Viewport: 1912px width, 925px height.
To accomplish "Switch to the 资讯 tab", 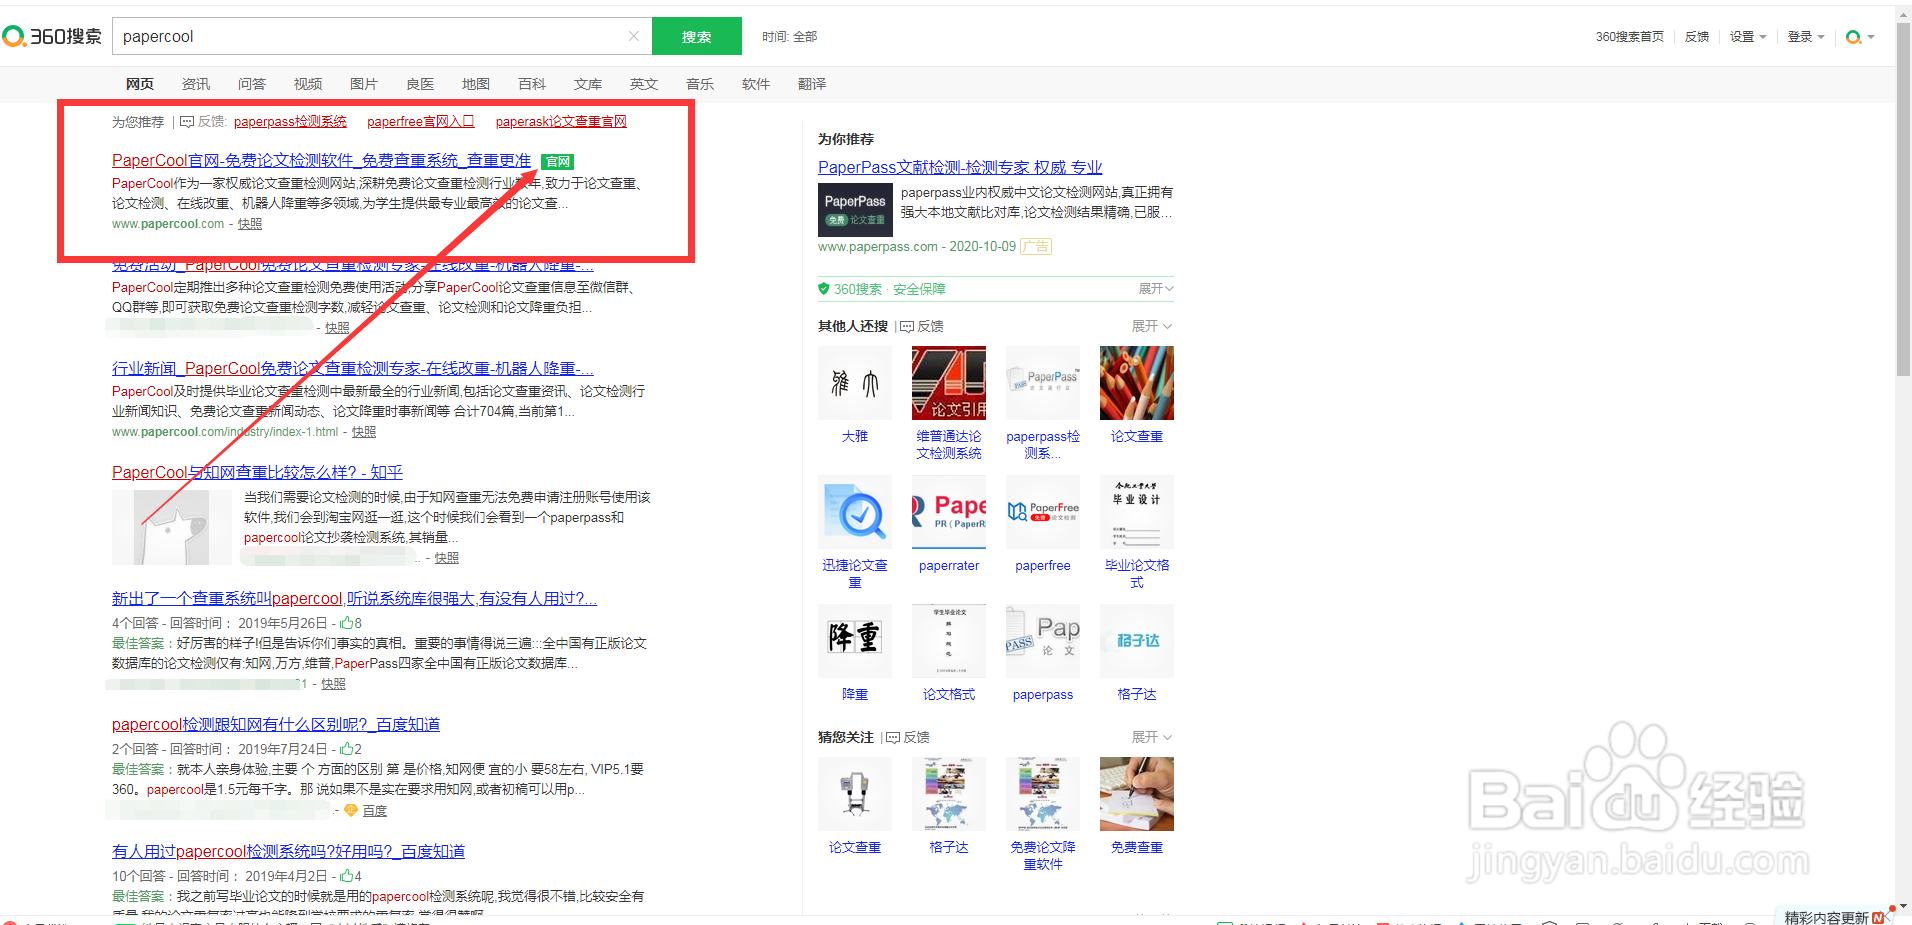I will (196, 84).
